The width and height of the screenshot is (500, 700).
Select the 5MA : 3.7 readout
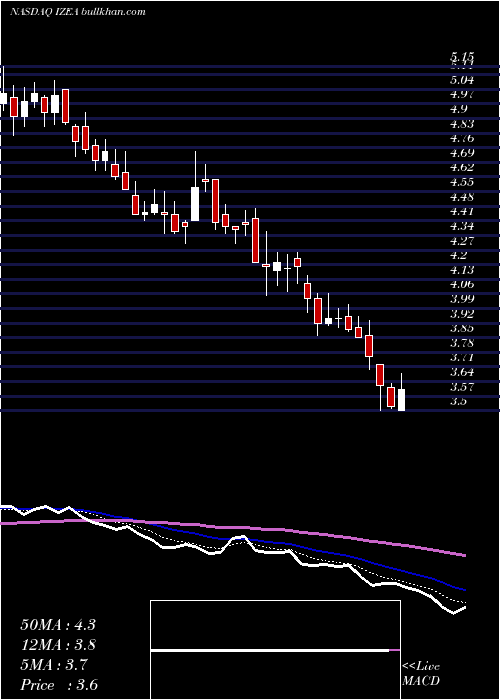54,665
